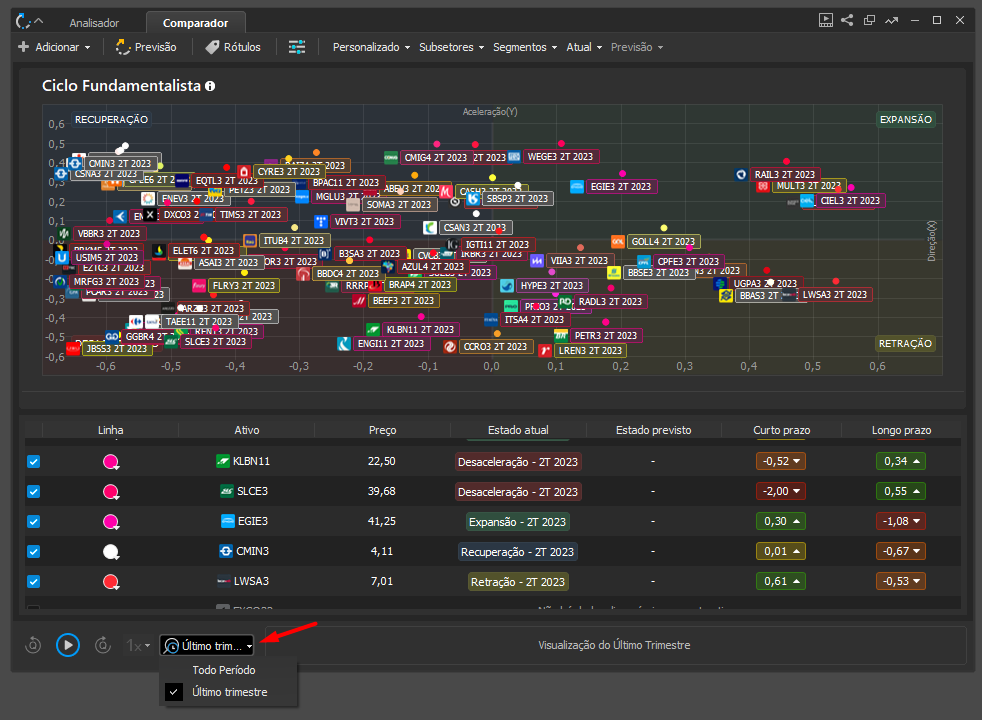Click LWSA3 red line color swatch
Image resolution: width=982 pixels, height=720 pixels.
coord(111,582)
